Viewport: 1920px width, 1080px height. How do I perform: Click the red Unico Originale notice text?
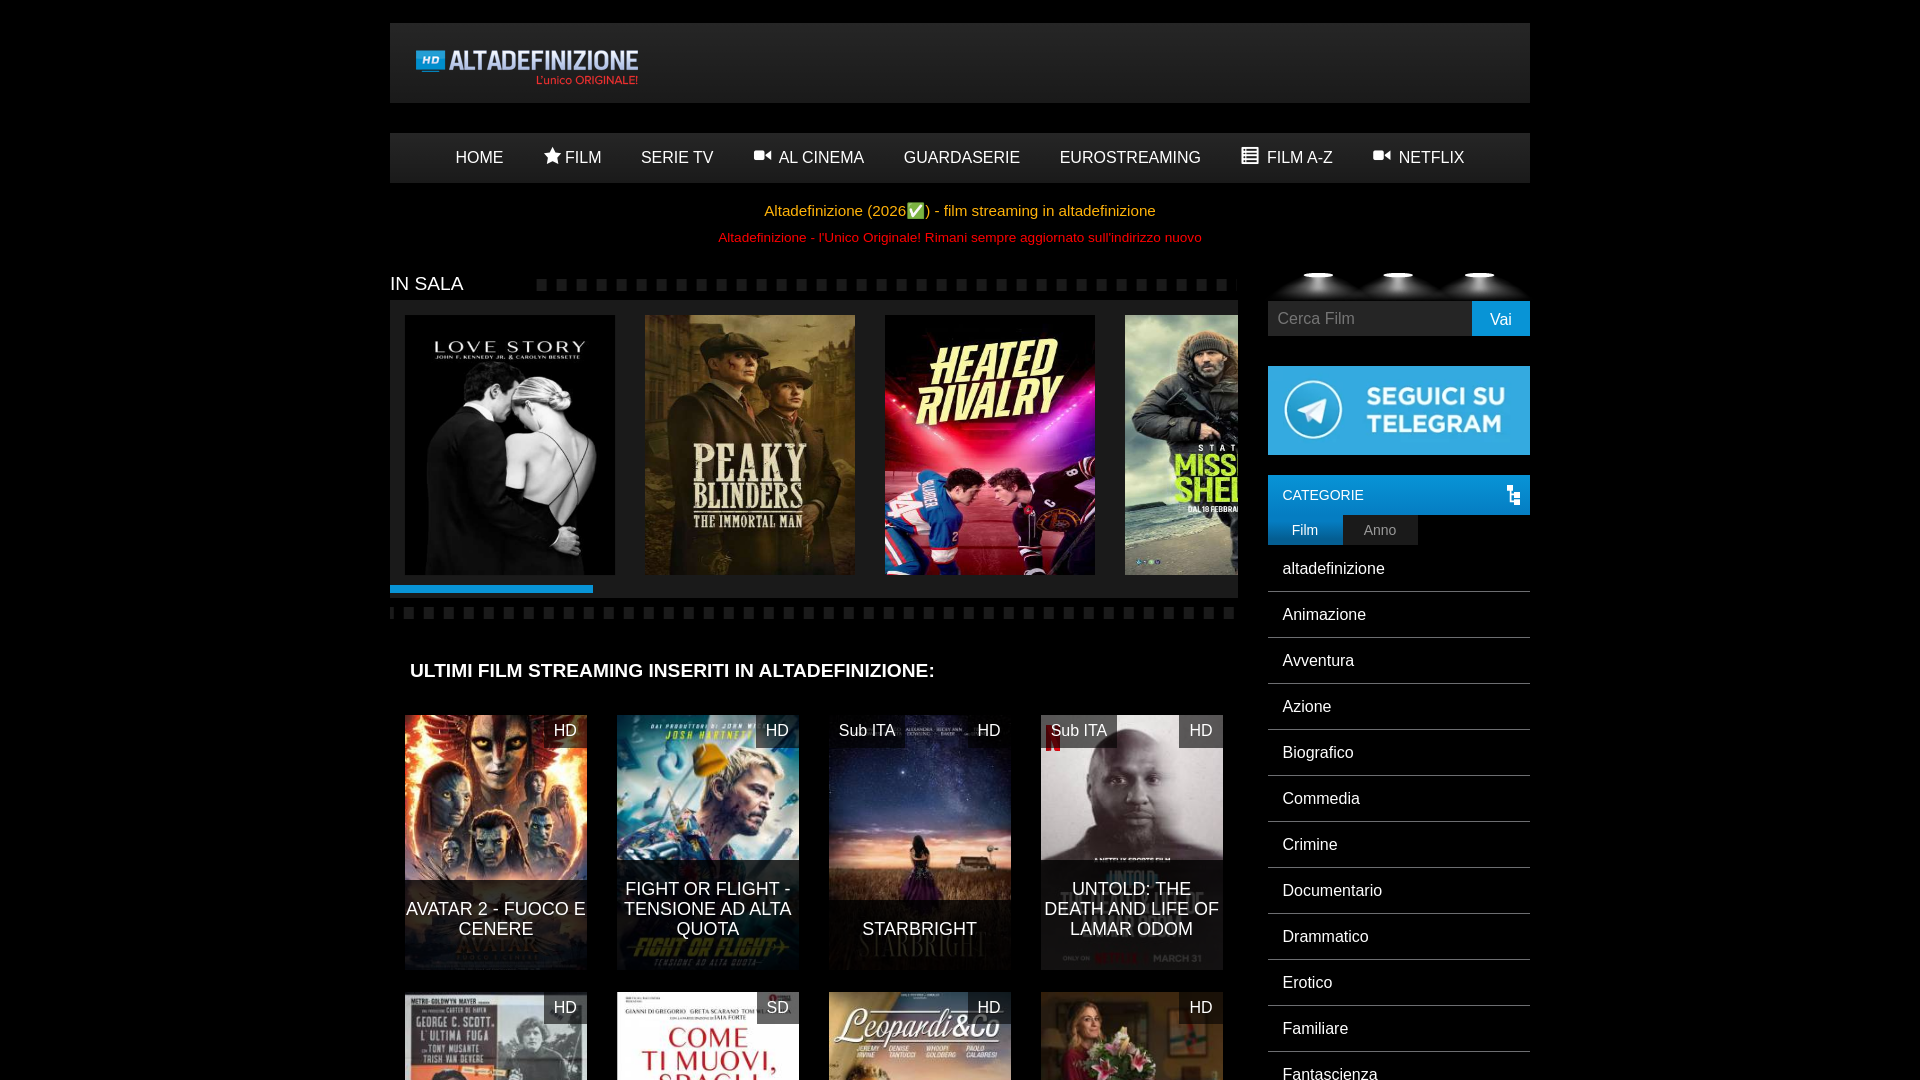click(x=960, y=238)
